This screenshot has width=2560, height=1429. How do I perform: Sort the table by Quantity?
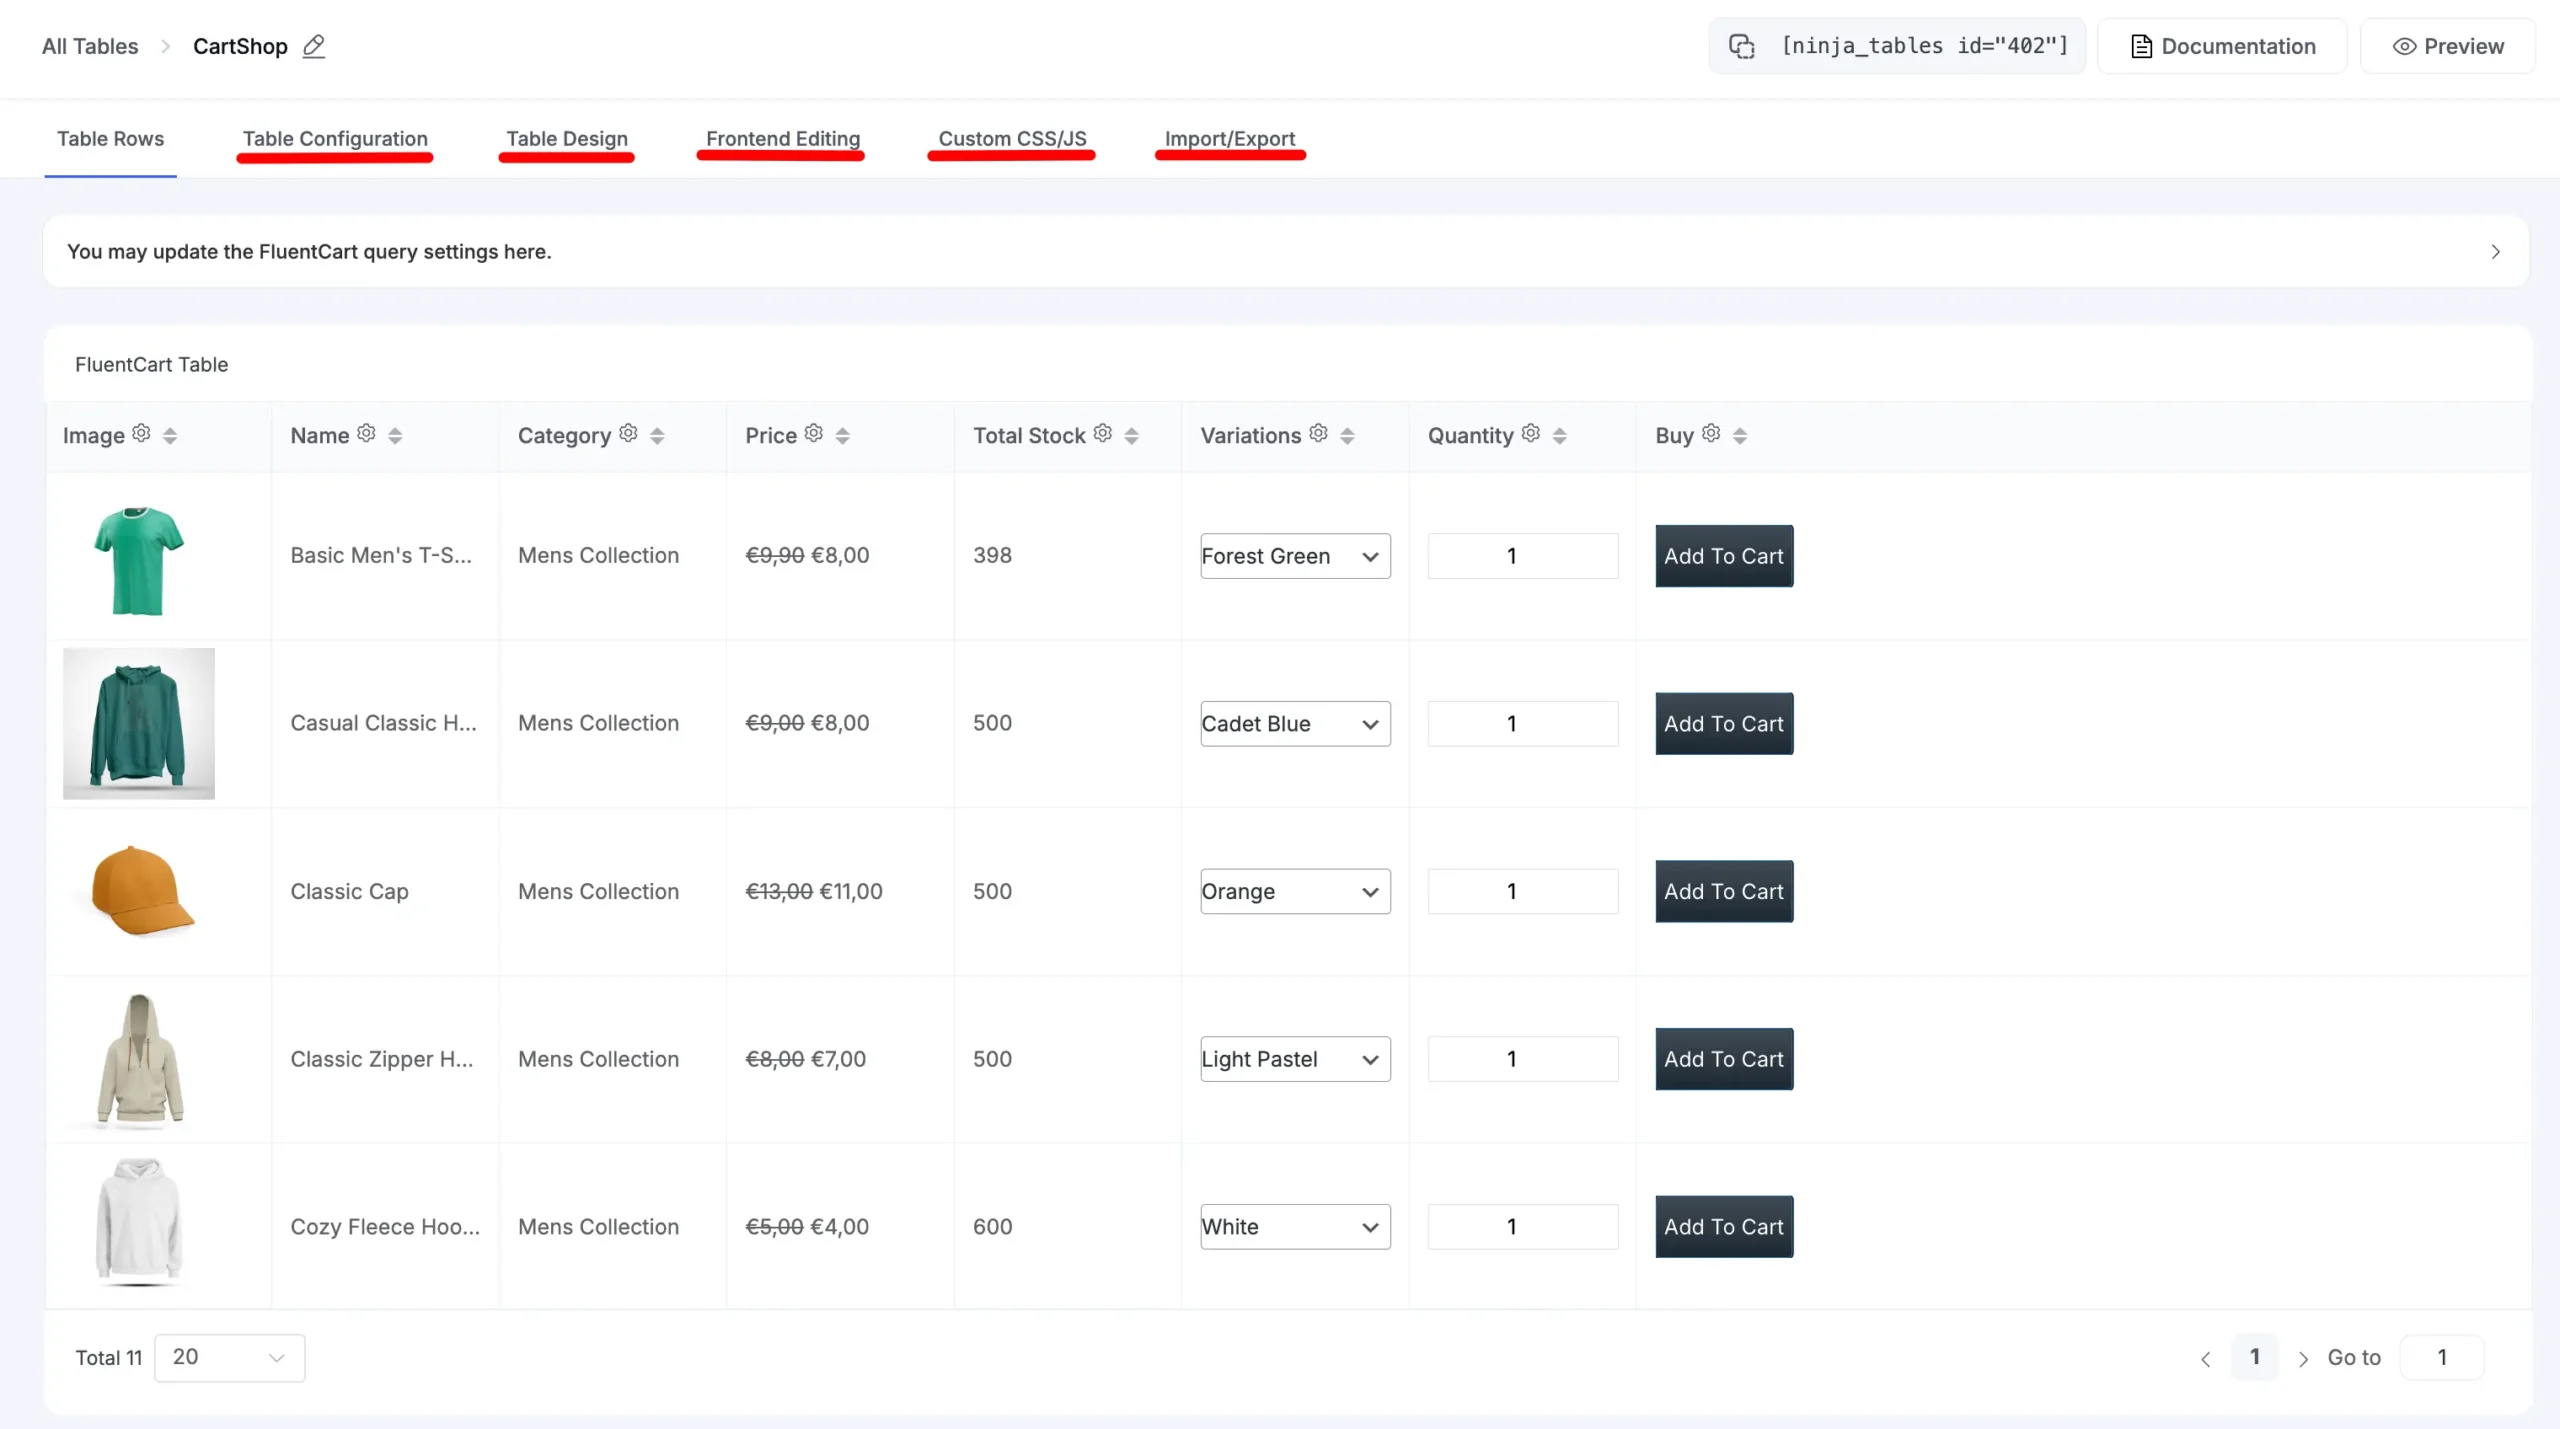1558,435
